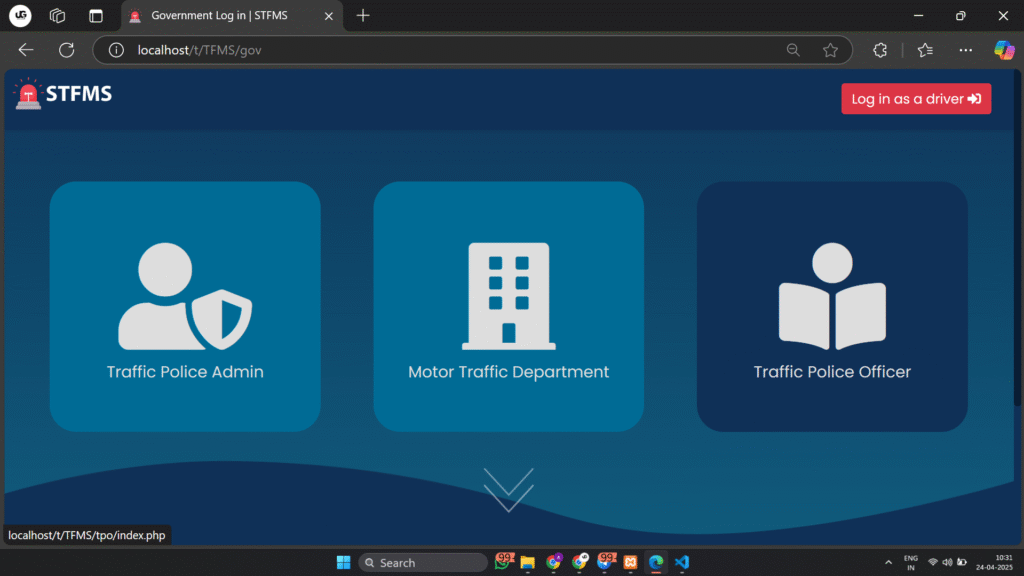Click the down chevron arrows below the cards

(x=509, y=490)
